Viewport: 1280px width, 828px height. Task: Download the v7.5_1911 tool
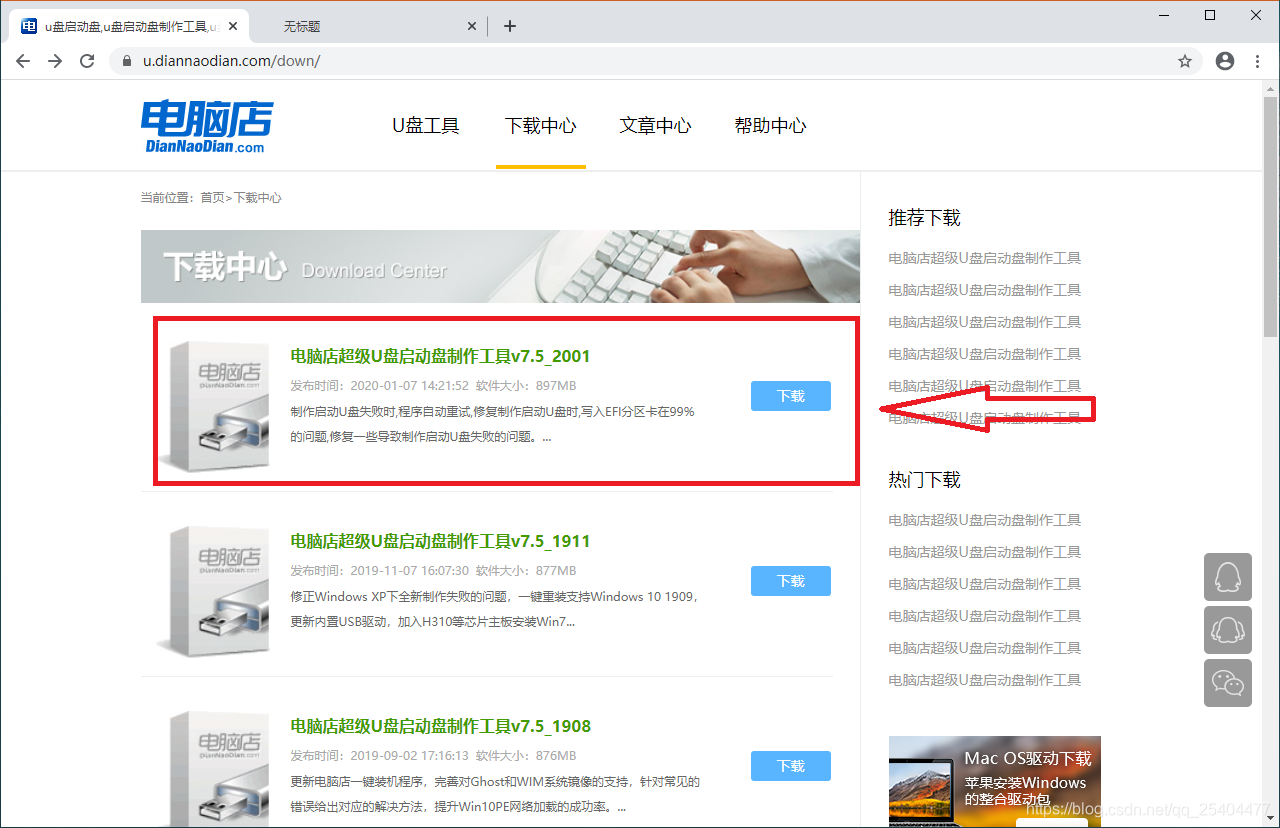click(791, 581)
